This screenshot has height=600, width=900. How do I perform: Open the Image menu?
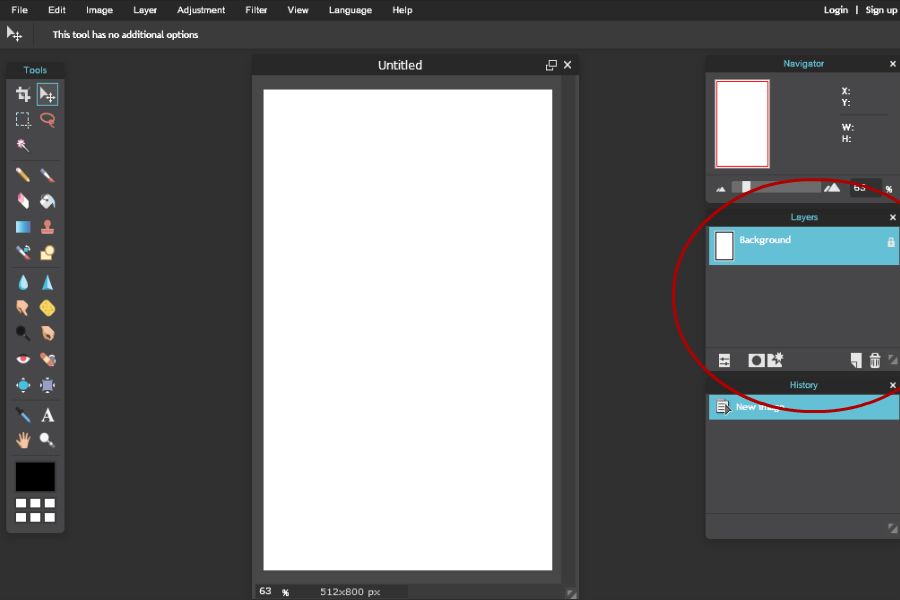coord(99,10)
